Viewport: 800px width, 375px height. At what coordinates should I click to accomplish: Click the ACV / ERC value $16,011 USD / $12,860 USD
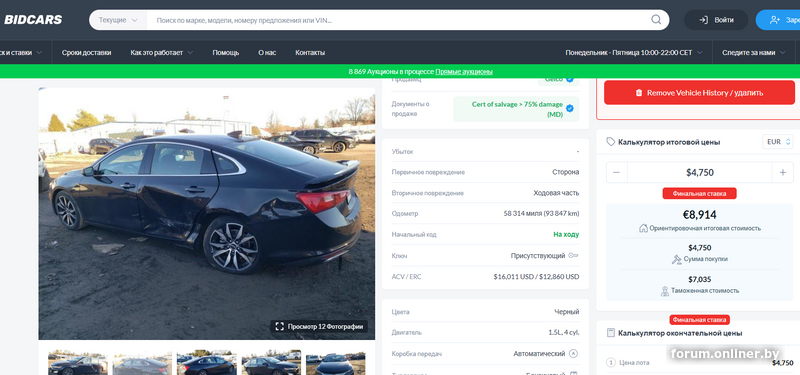(x=536, y=277)
